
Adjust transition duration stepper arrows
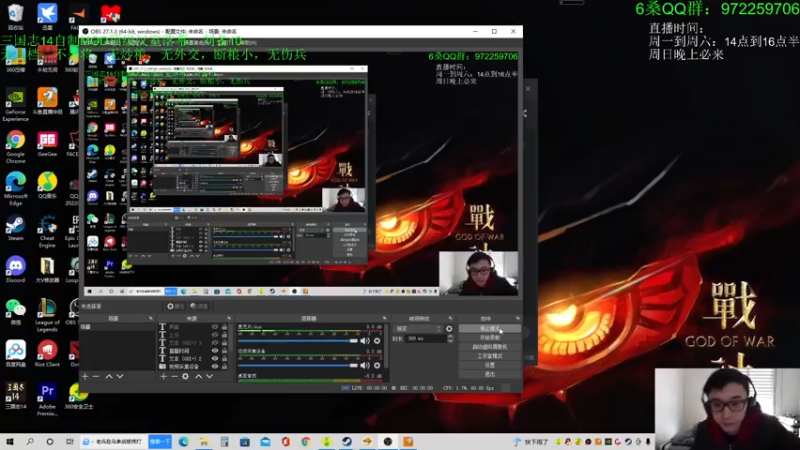(x=450, y=338)
